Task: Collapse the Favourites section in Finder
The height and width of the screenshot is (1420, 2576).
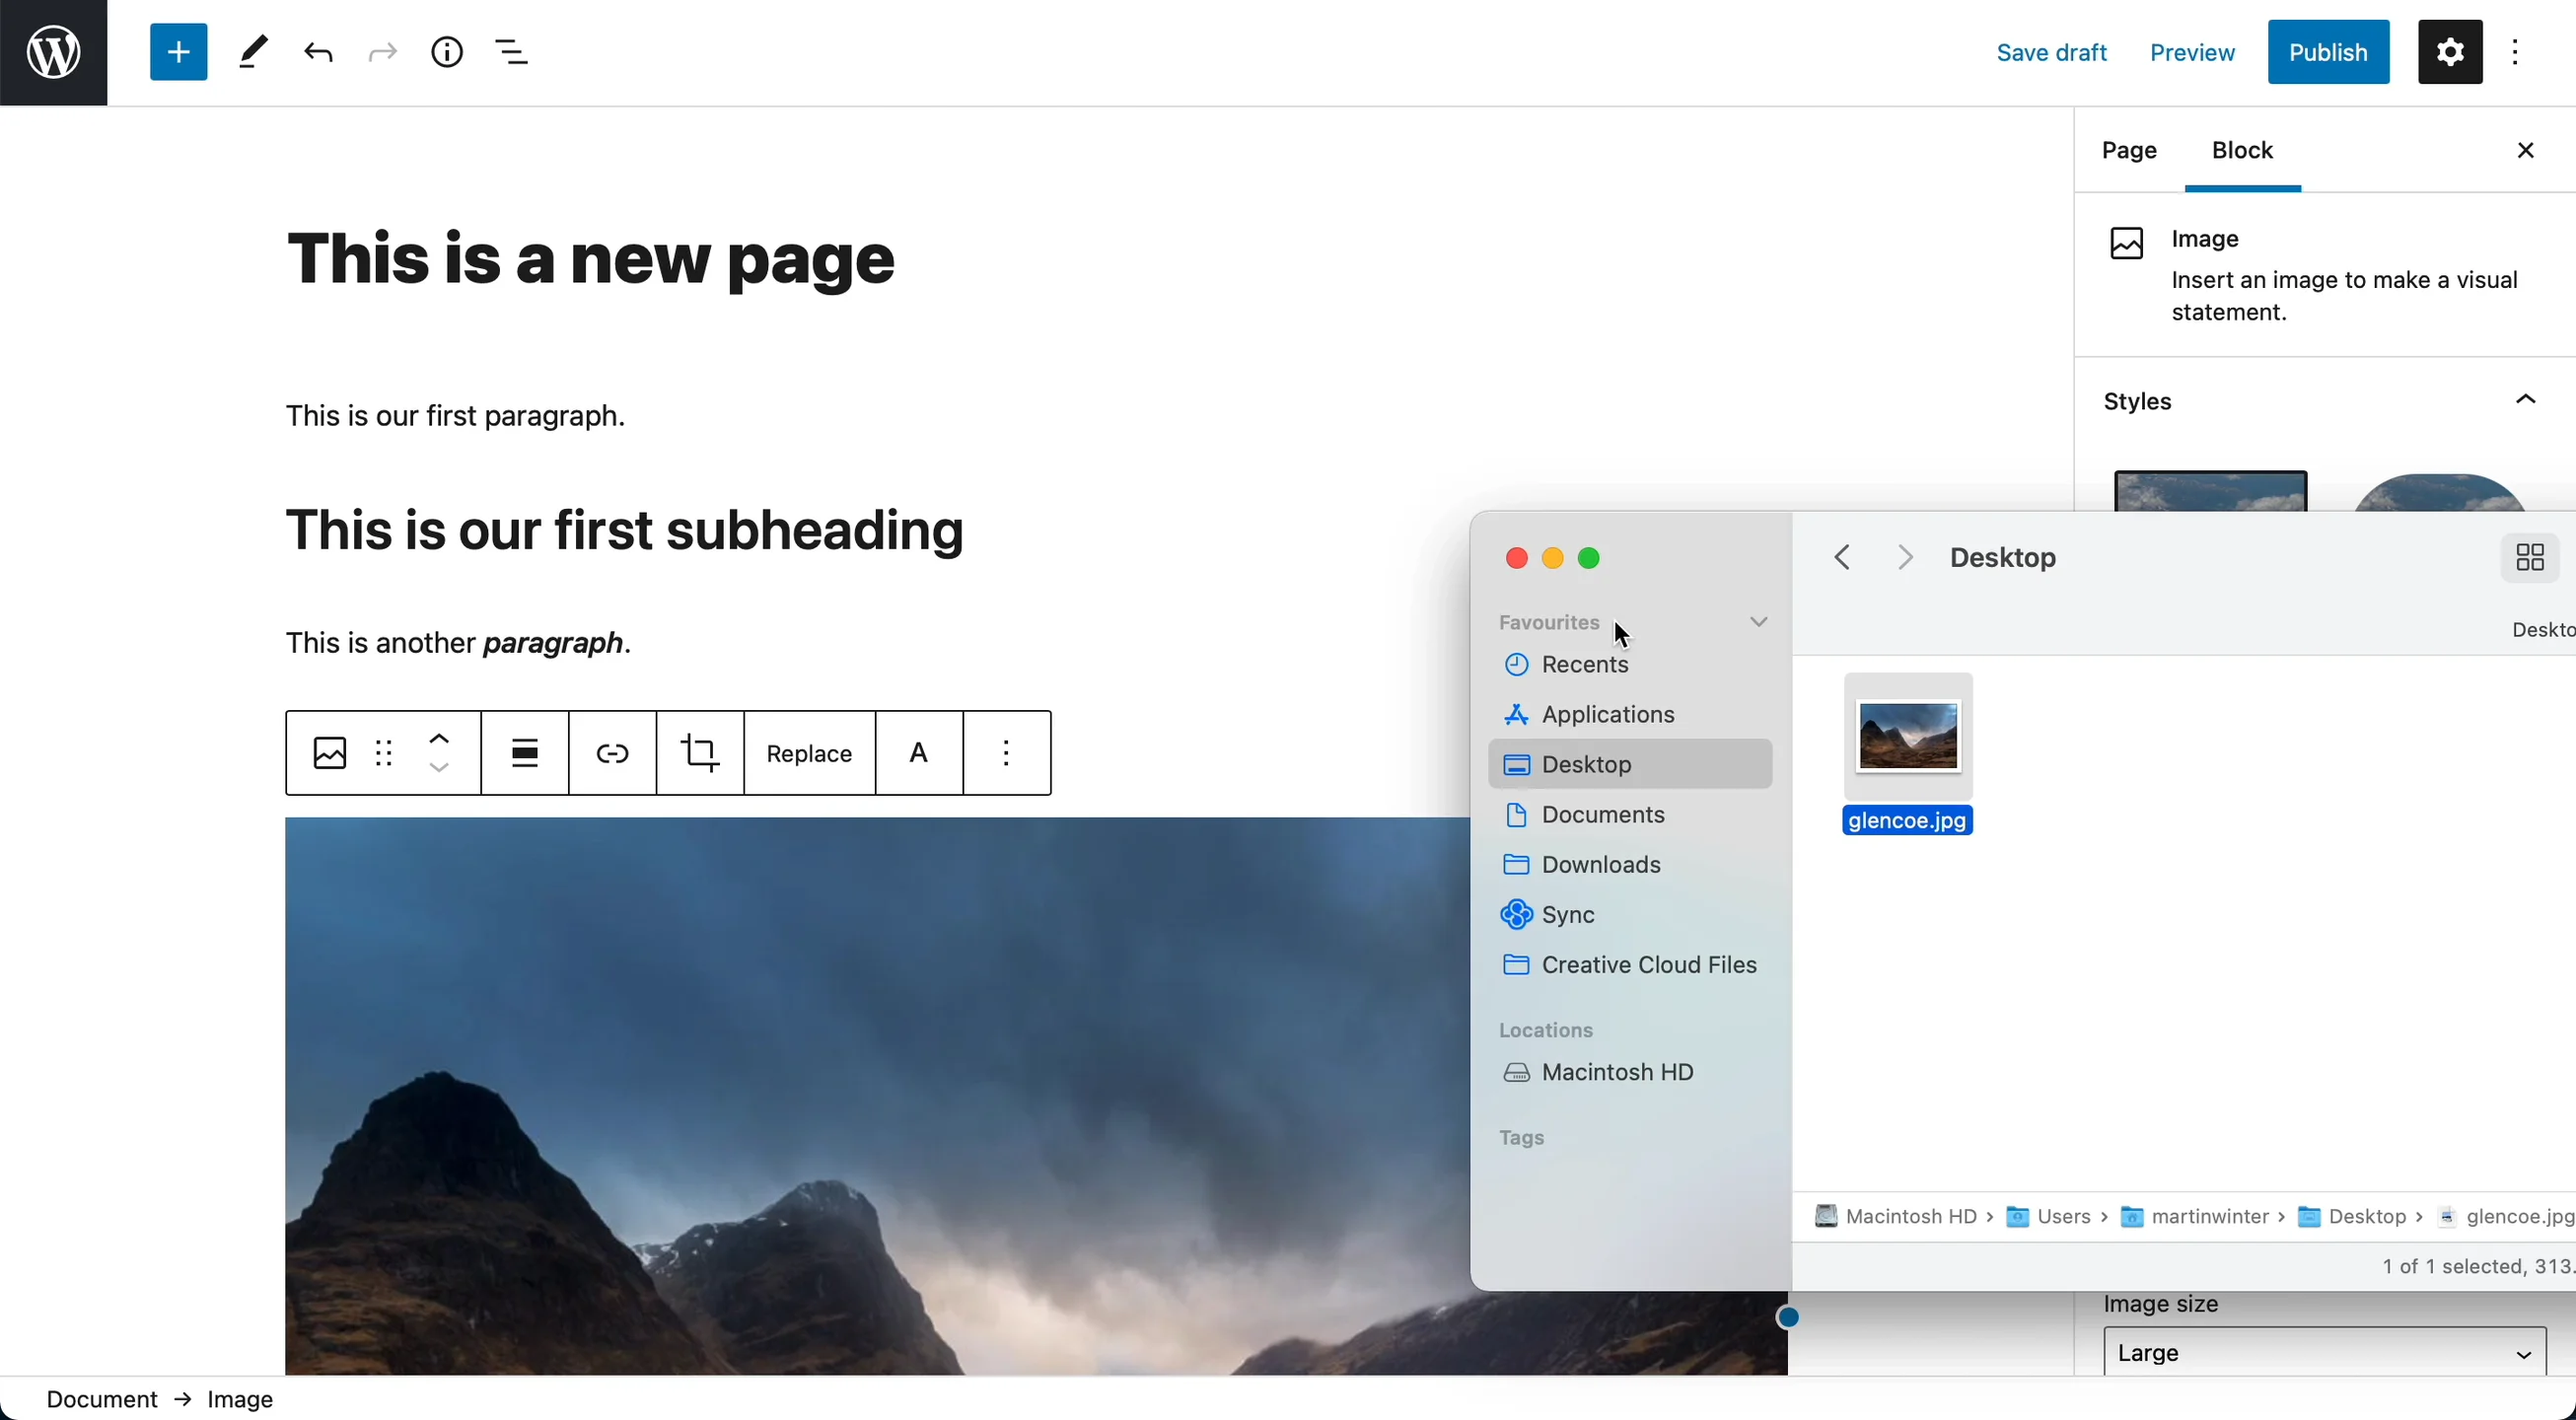Action: pyautogui.click(x=1759, y=622)
